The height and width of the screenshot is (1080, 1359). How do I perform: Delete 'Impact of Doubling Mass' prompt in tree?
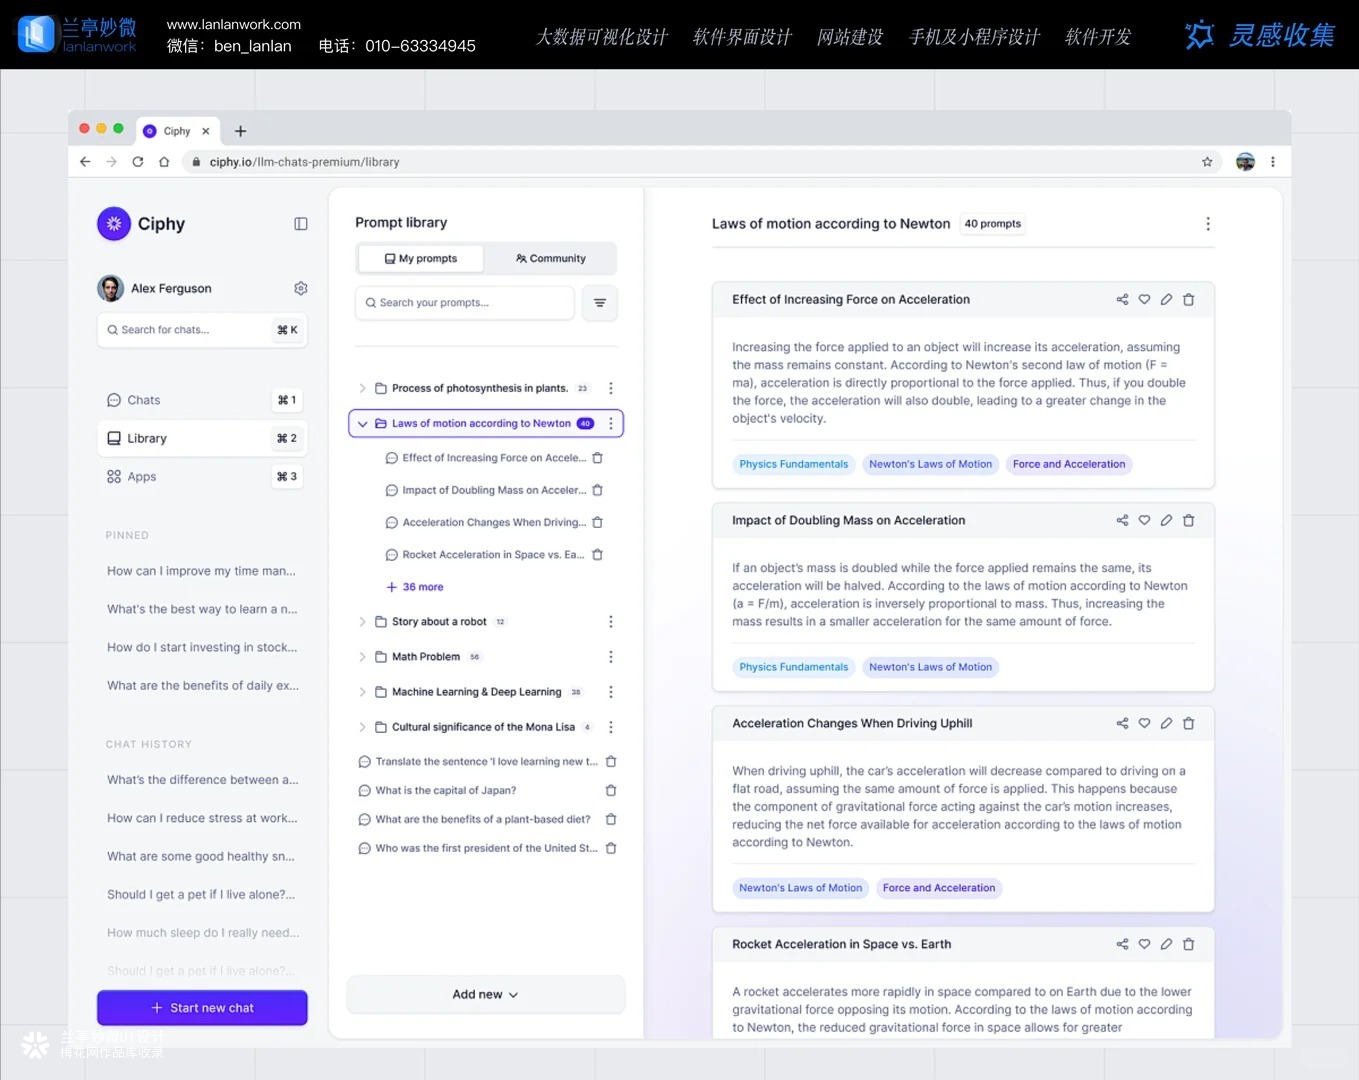click(598, 490)
